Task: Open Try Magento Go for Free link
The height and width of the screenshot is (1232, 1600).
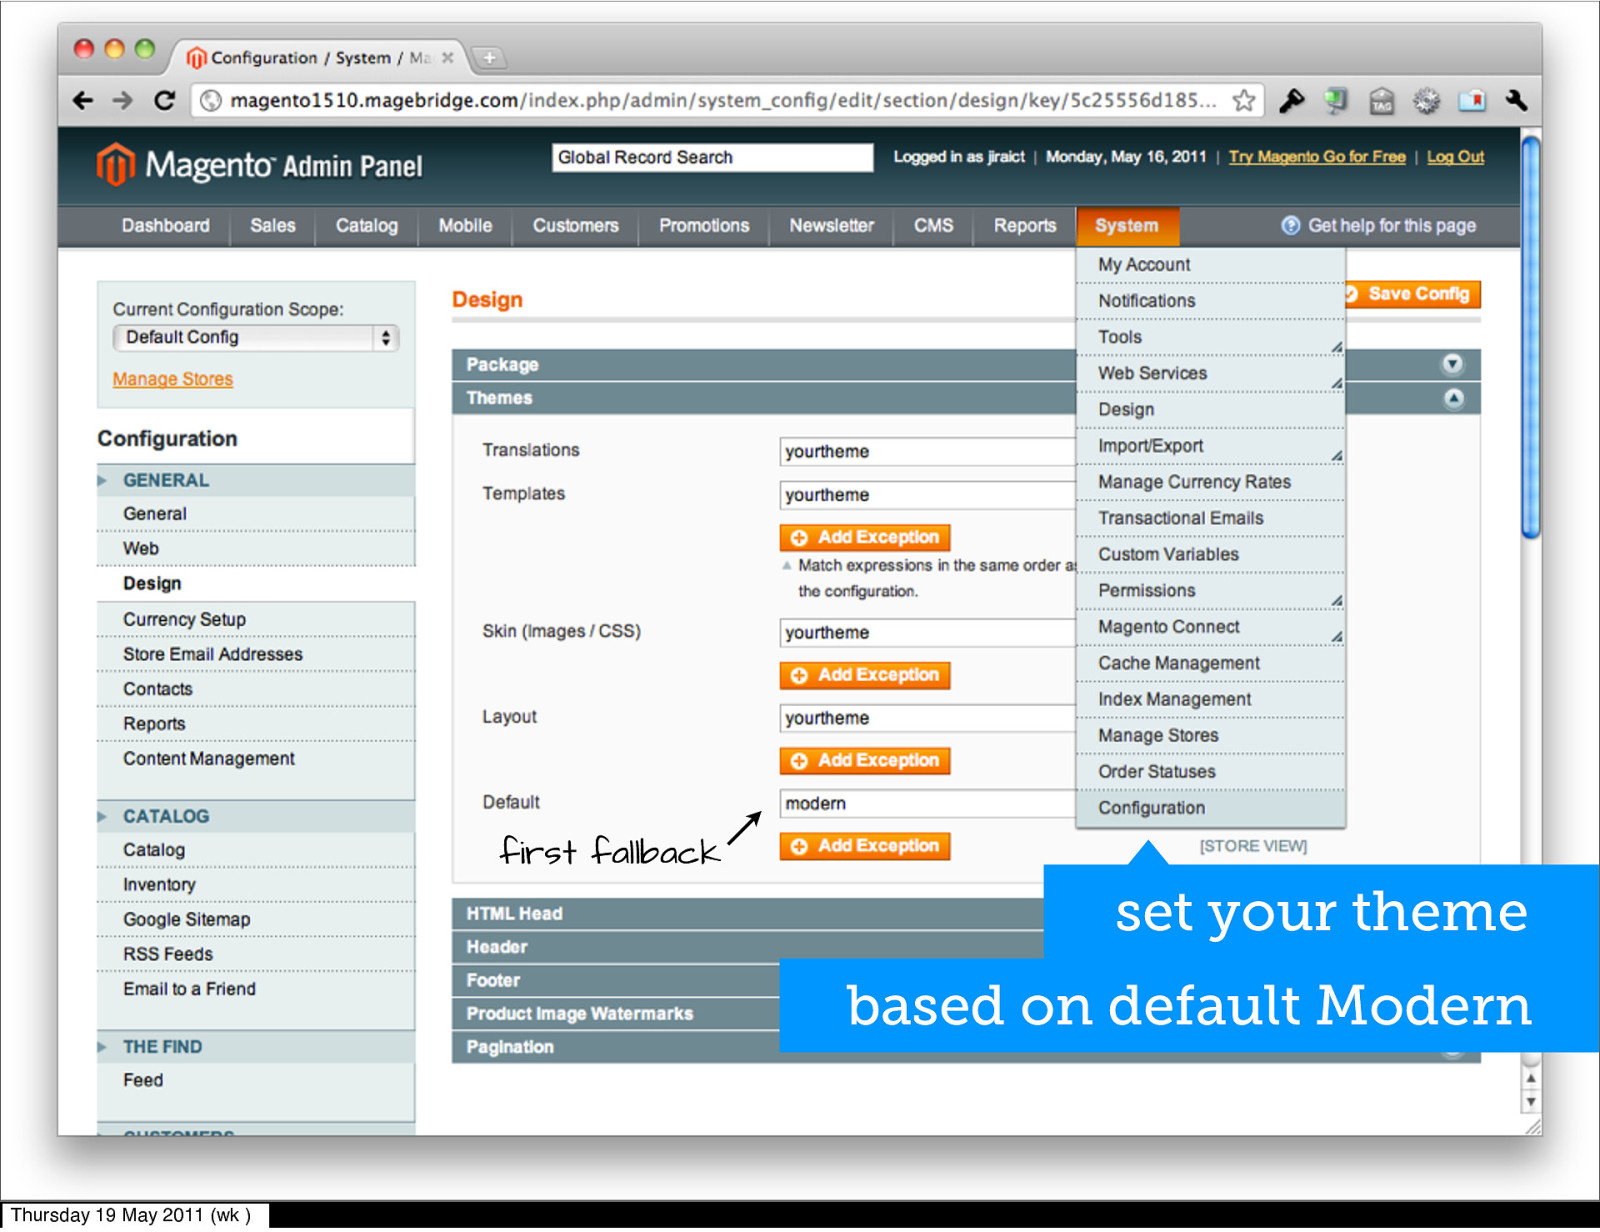Action: 1317,157
